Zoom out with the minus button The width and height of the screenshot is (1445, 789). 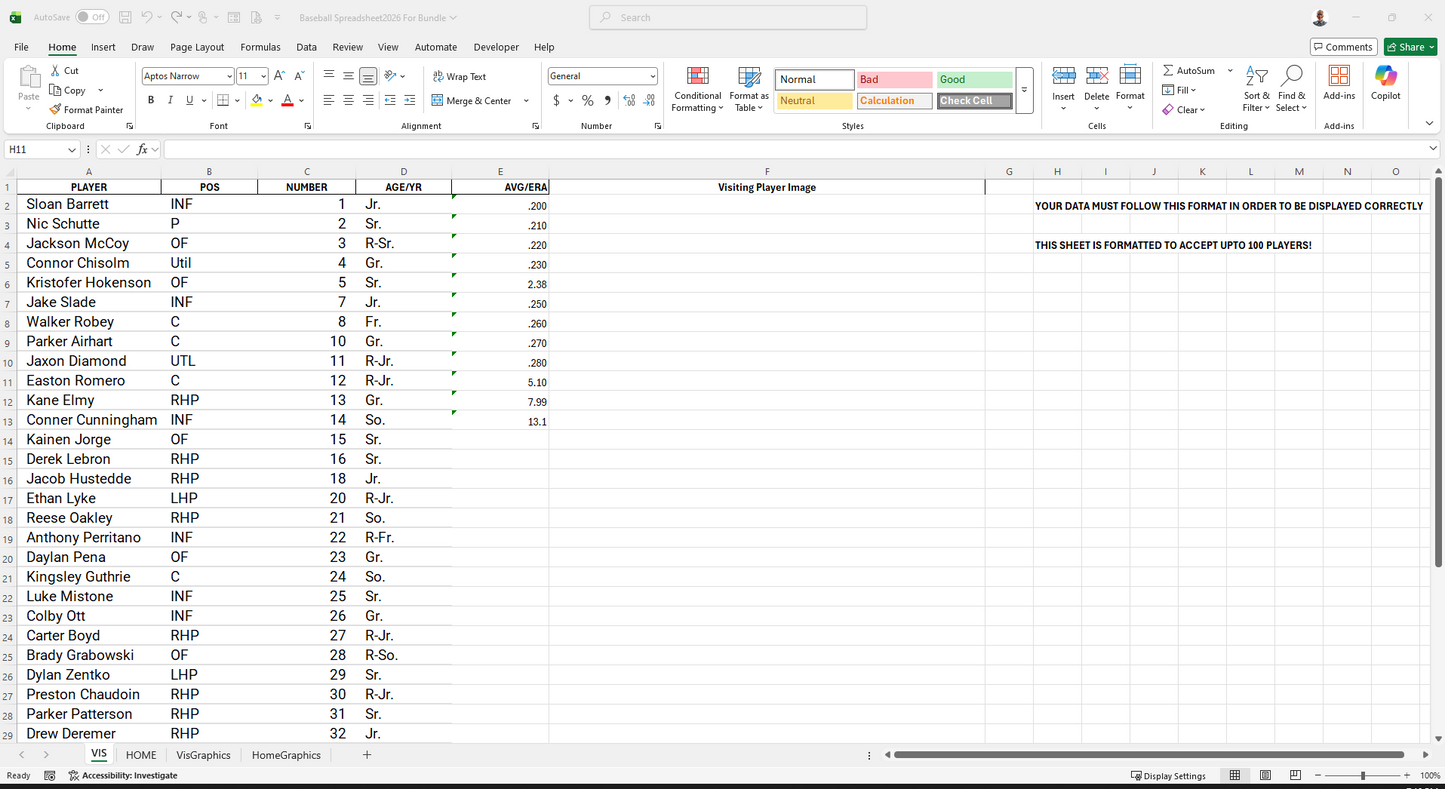pyautogui.click(x=1318, y=776)
